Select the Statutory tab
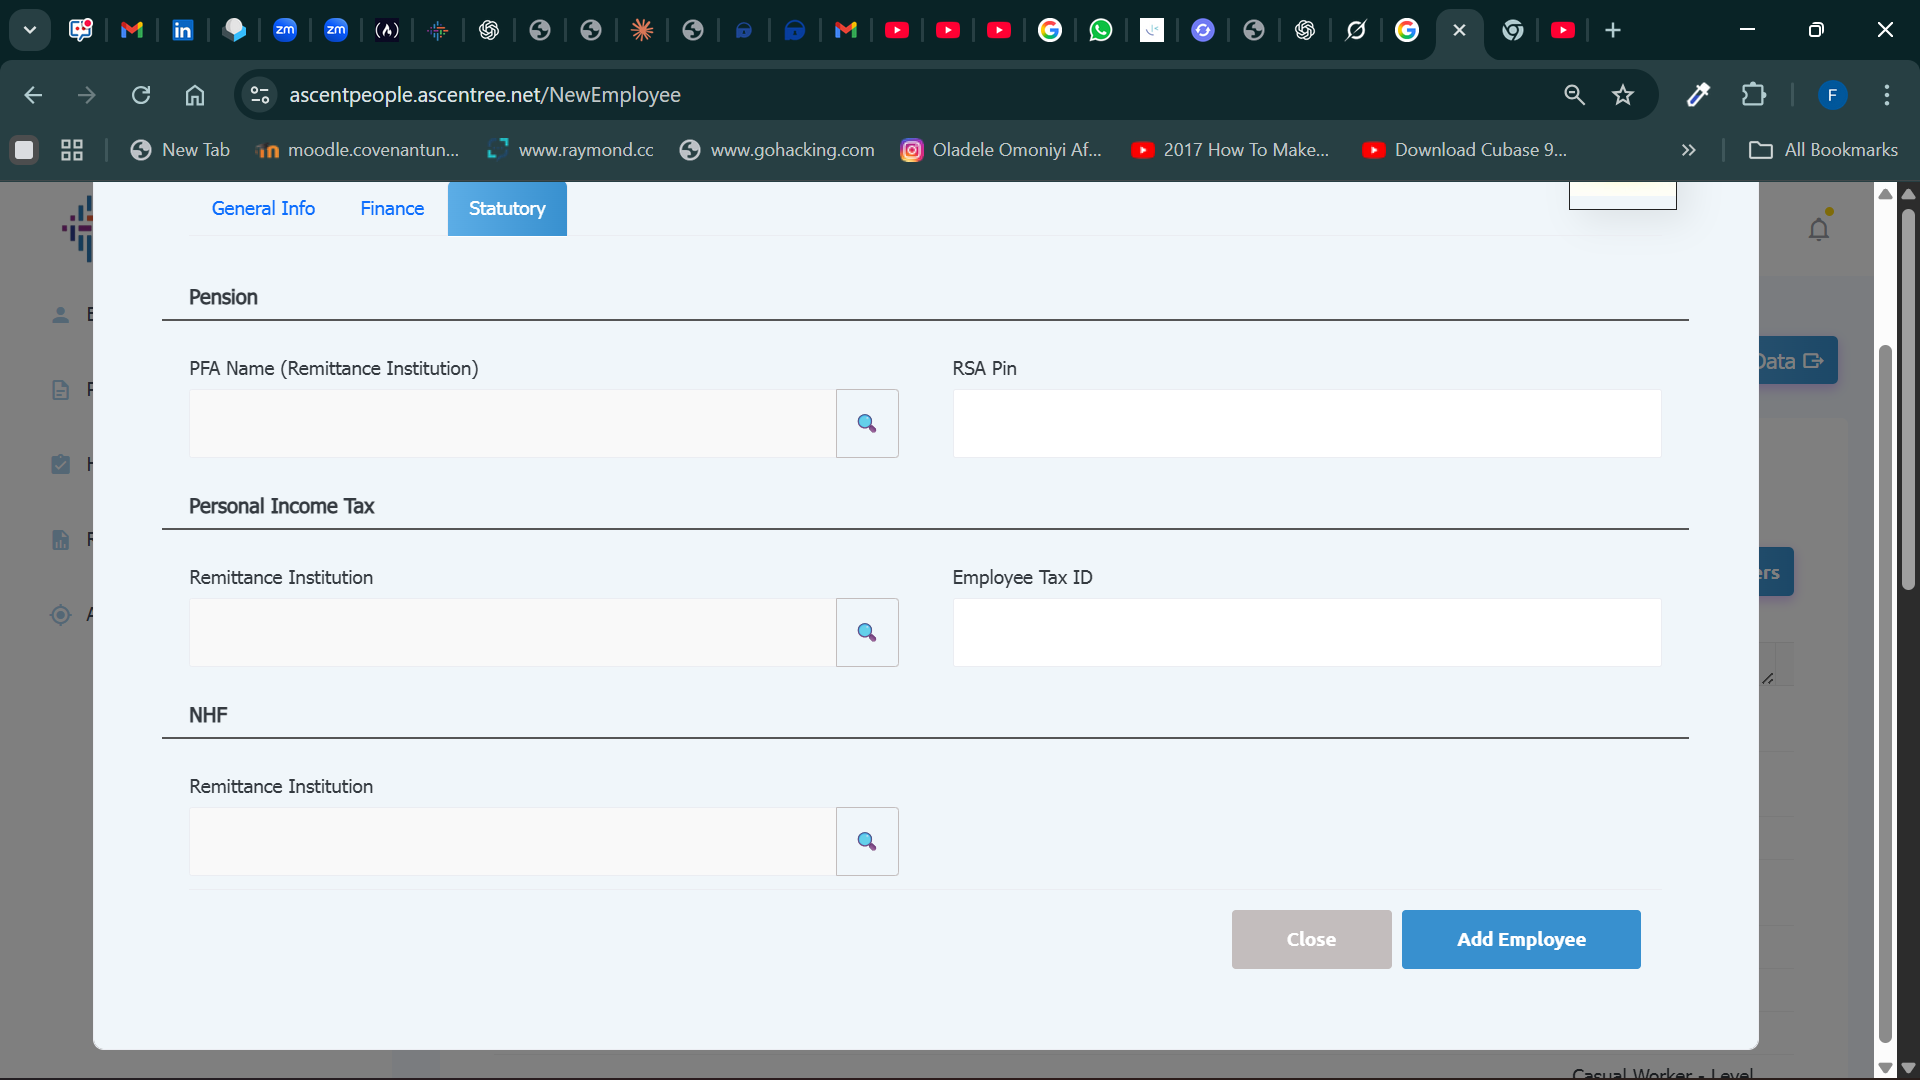 click(507, 208)
